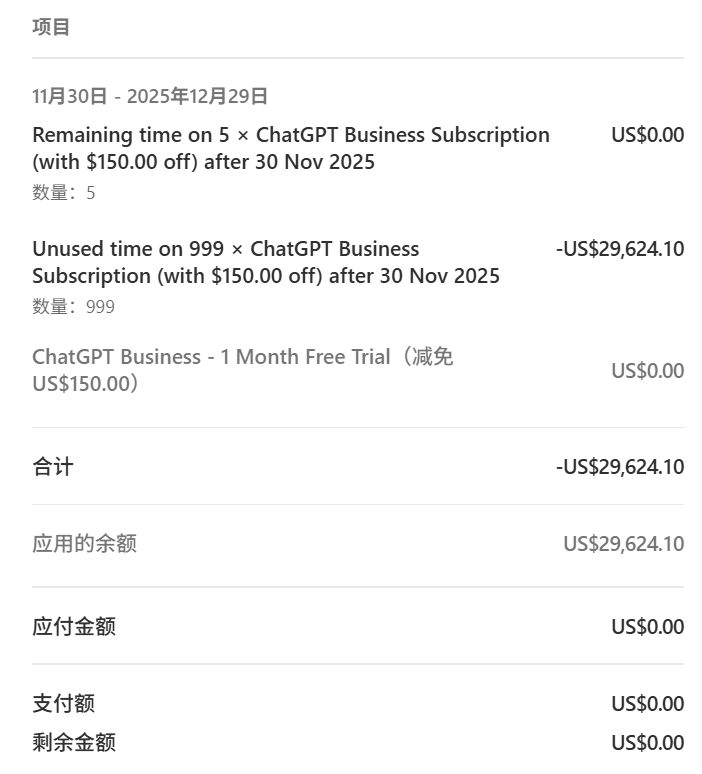Click the 应付金额 amount due label

pos(74,627)
